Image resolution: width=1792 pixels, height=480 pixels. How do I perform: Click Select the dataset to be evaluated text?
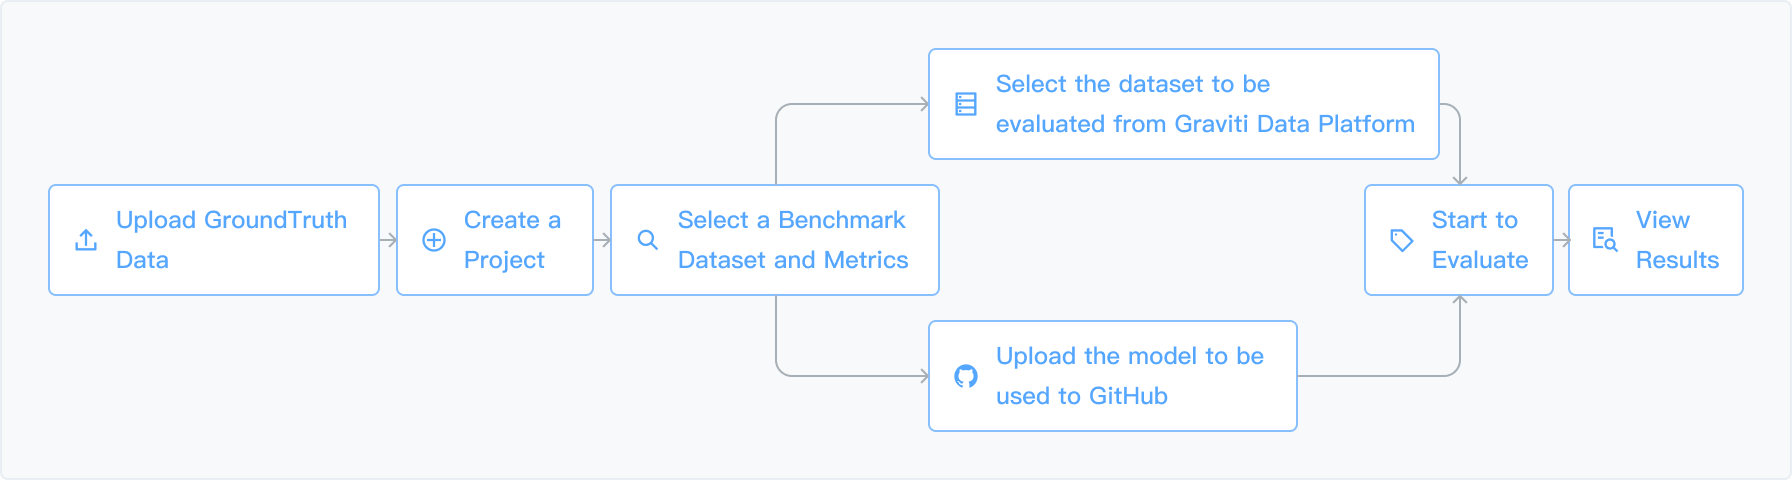tap(1205, 104)
